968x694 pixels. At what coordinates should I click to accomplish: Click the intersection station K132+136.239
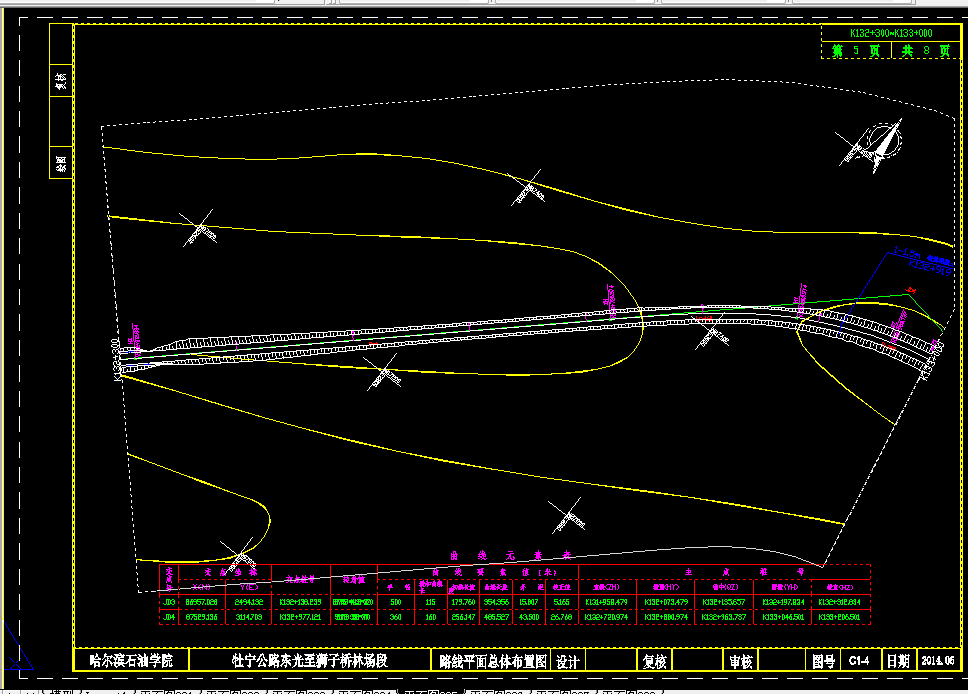click(301, 602)
